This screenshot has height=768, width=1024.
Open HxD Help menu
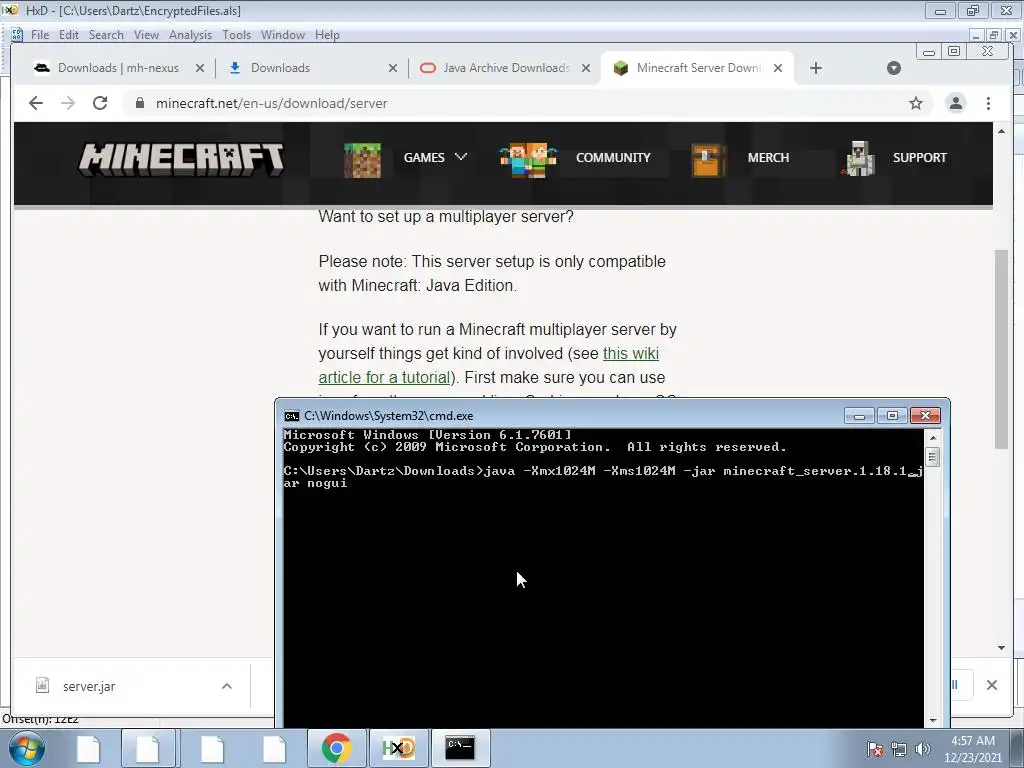click(x=327, y=35)
